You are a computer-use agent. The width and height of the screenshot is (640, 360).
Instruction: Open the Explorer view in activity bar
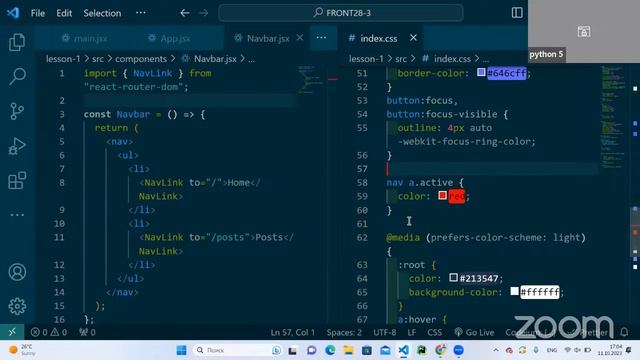point(17,42)
